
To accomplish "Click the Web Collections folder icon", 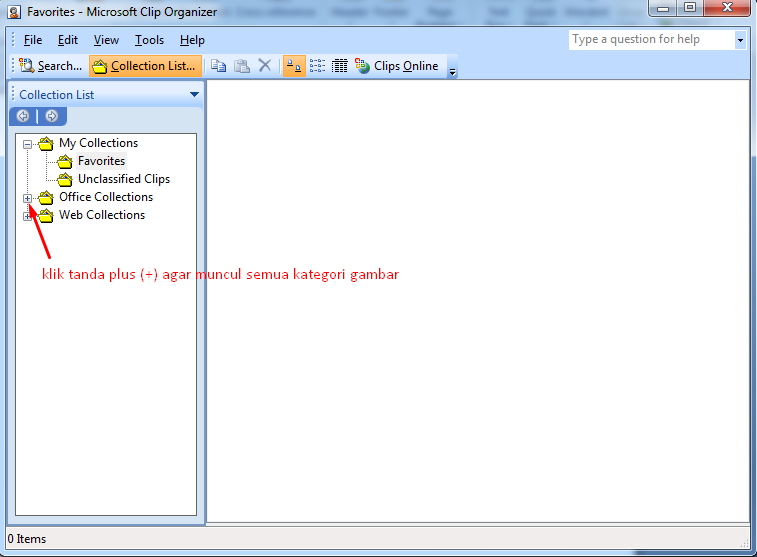I will (x=46, y=215).
